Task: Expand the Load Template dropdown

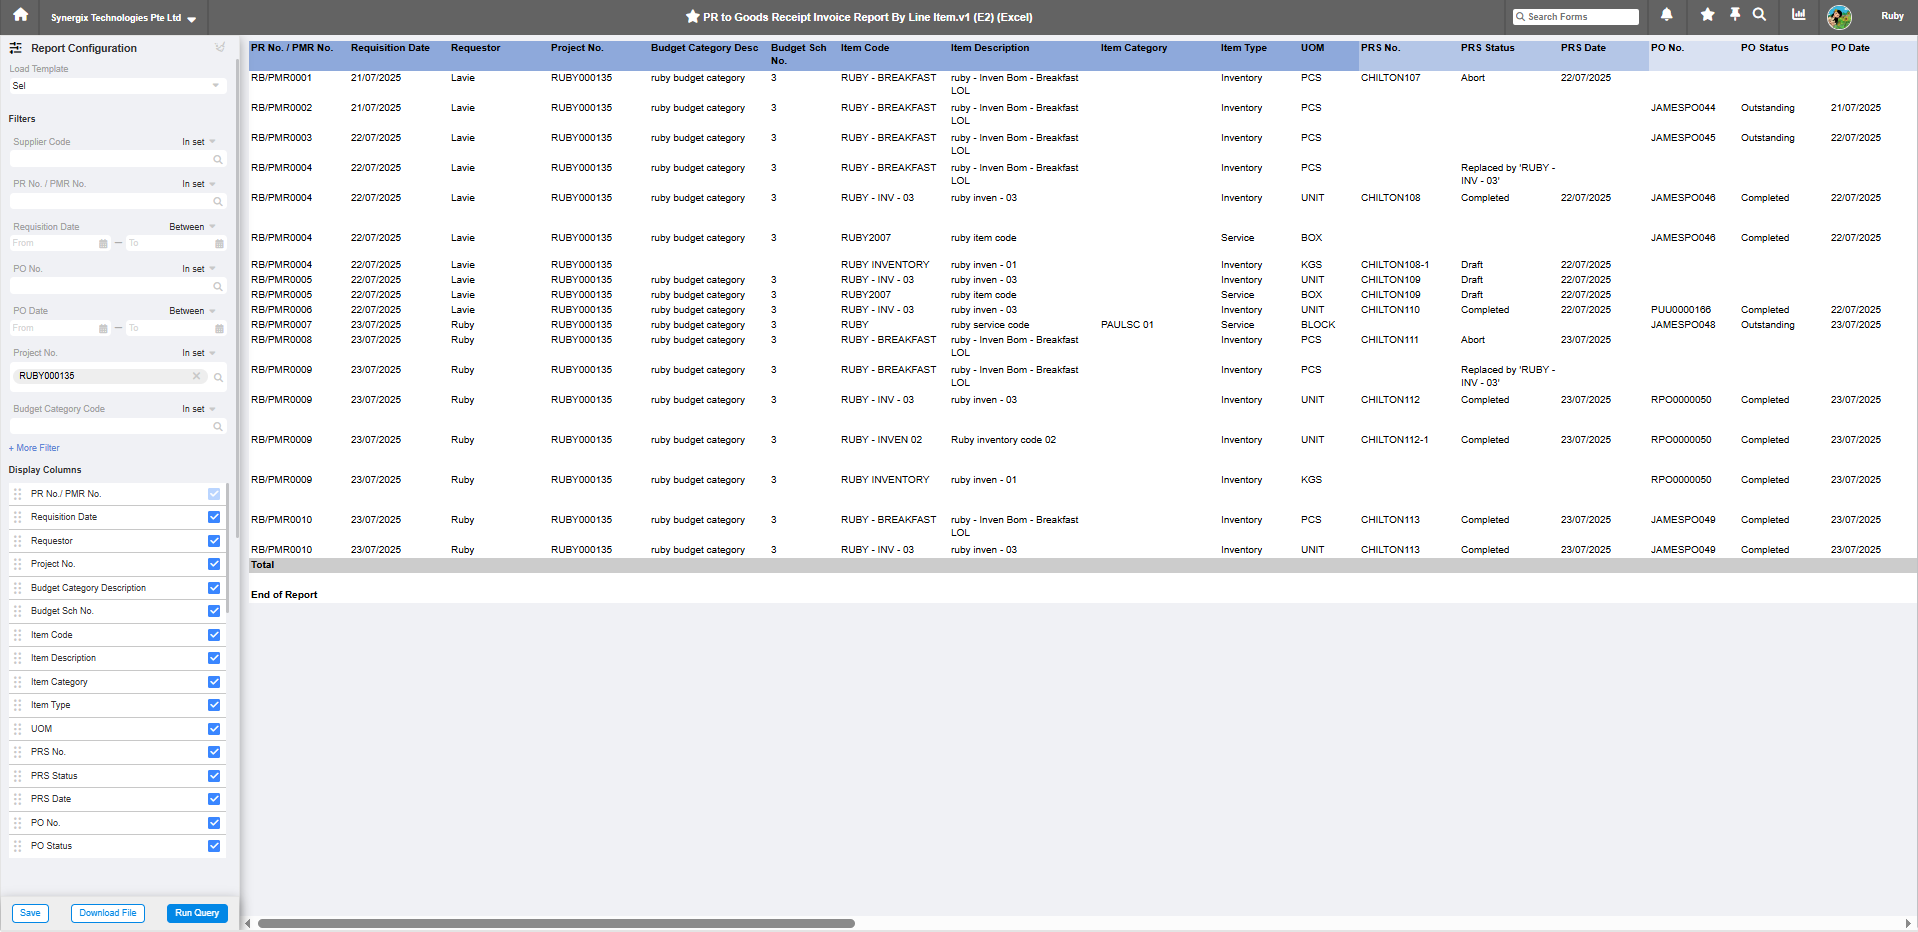Action: pyautogui.click(x=215, y=86)
